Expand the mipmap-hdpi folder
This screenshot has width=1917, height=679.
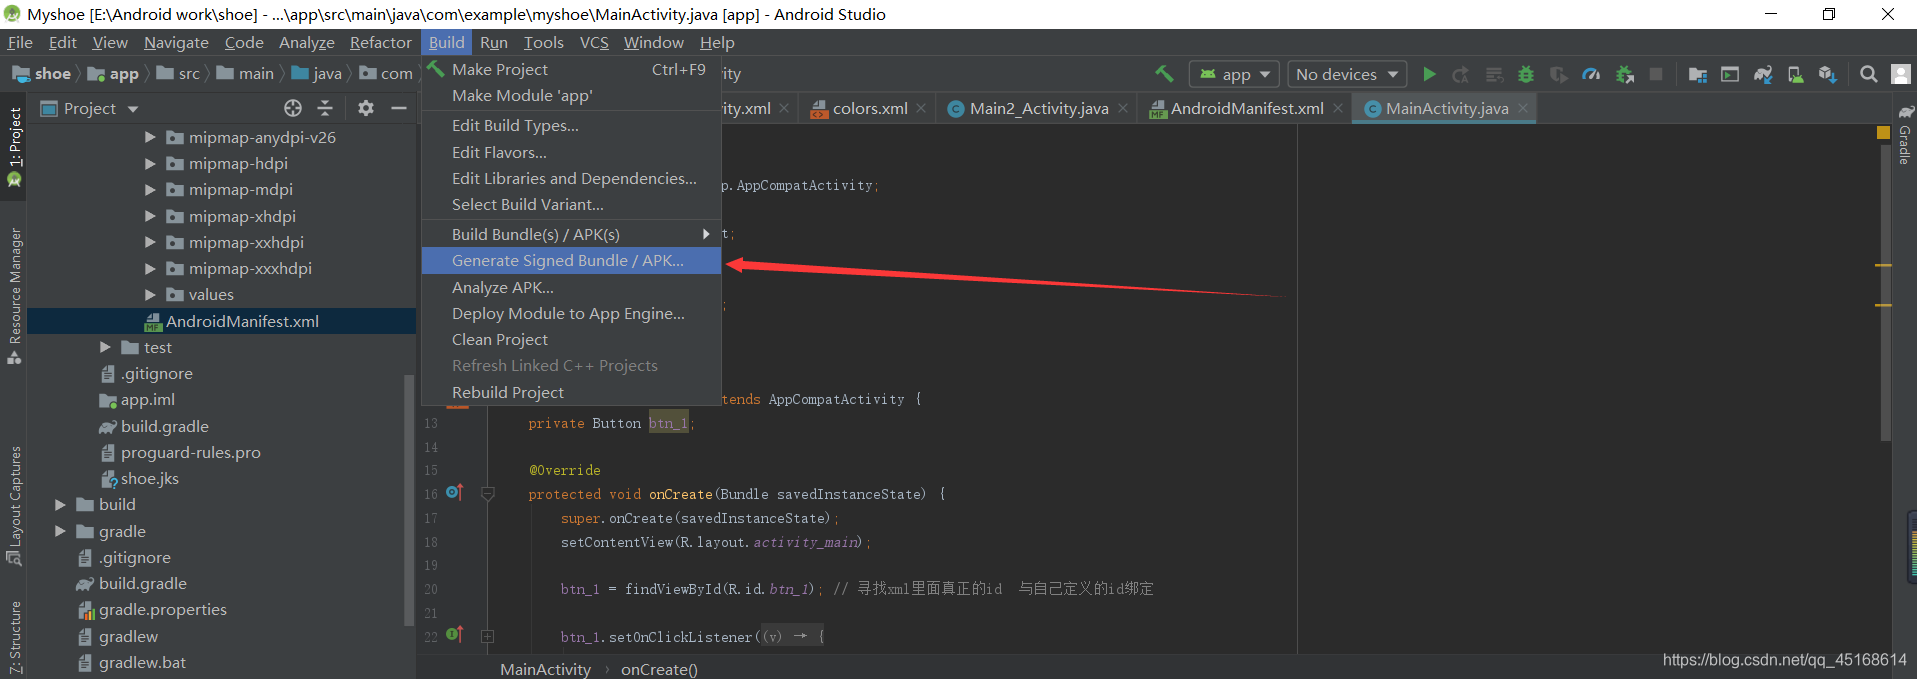[x=150, y=163]
